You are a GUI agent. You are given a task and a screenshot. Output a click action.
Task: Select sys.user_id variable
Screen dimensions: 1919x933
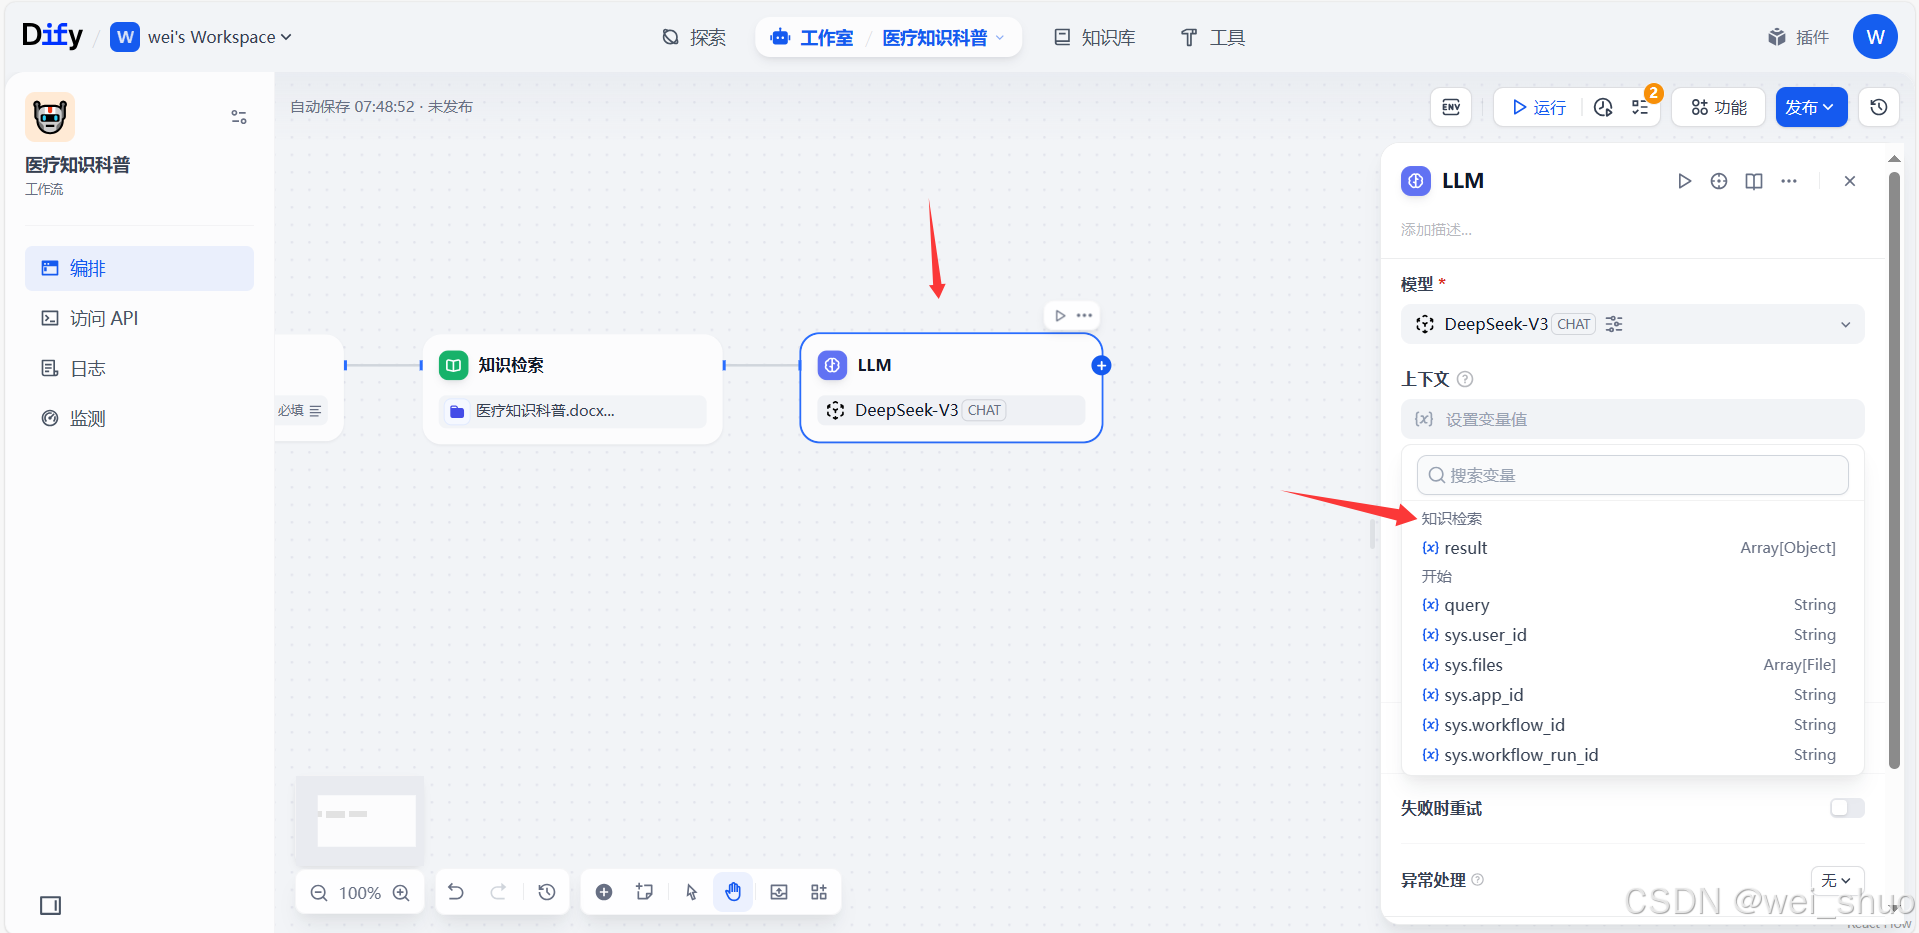(1632, 635)
